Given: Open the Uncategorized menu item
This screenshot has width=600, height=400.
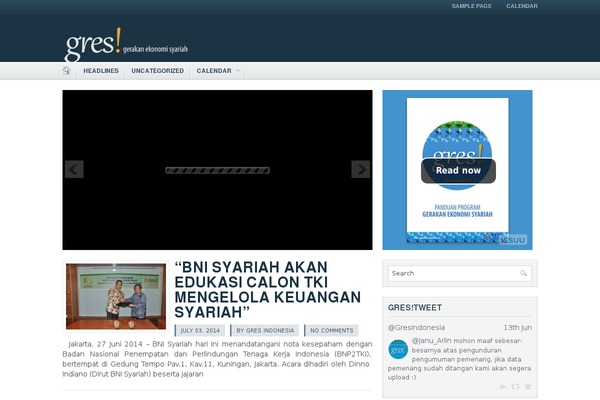Looking at the screenshot, I should pyautogui.click(x=158, y=71).
